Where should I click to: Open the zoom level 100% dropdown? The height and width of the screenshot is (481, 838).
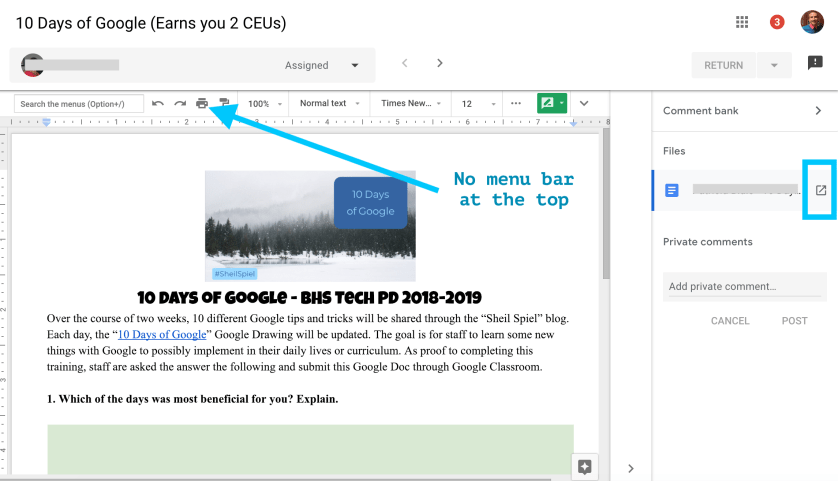265,103
